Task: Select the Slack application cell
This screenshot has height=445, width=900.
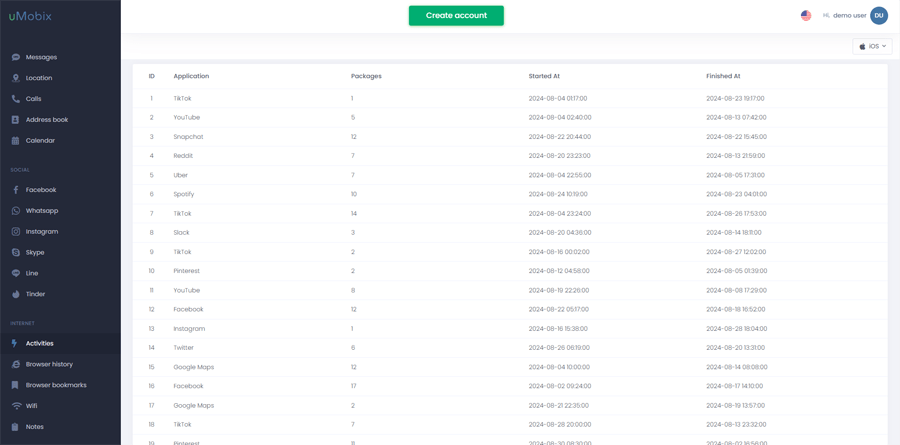Action: pyautogui.click(x=181, y=233)
